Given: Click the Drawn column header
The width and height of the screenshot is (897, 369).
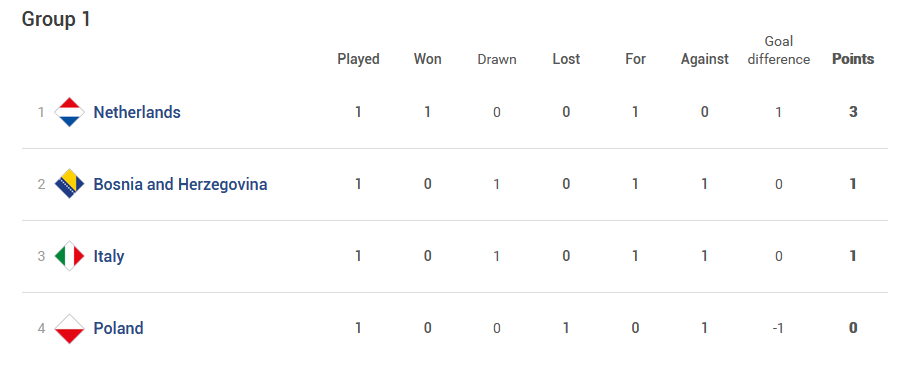Looking at the screenshot, I should (497, 59).
